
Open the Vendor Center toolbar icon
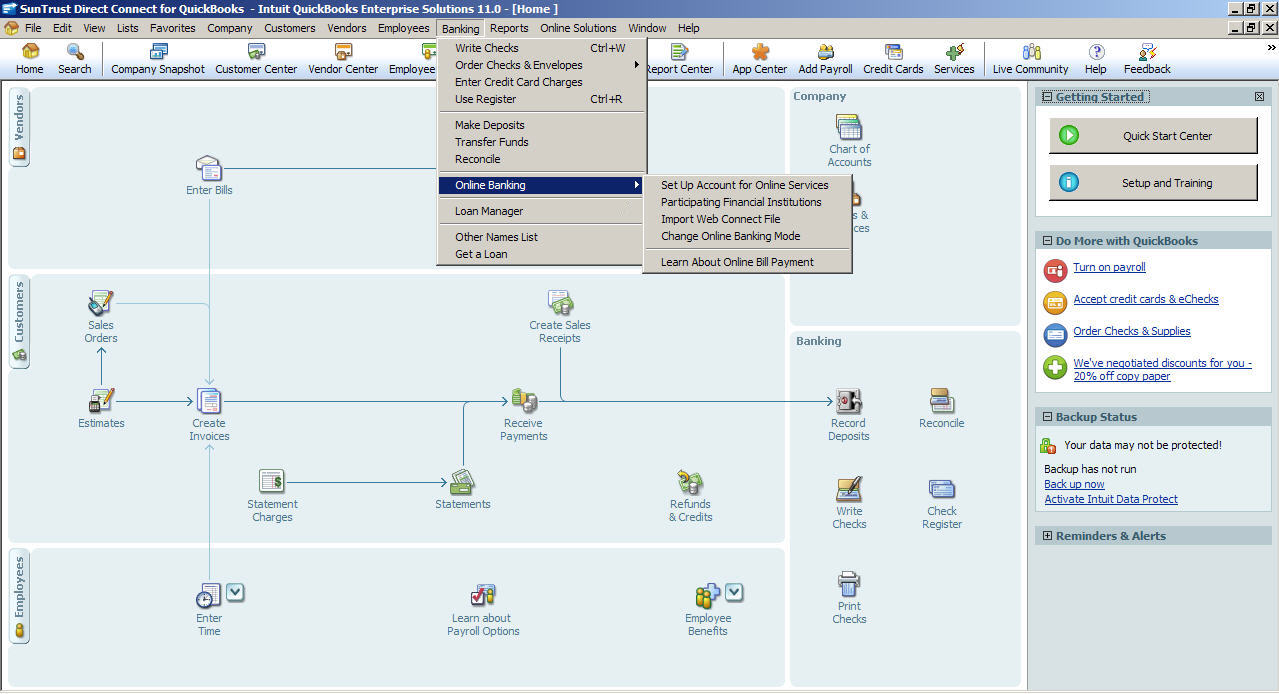pos(343,59)
